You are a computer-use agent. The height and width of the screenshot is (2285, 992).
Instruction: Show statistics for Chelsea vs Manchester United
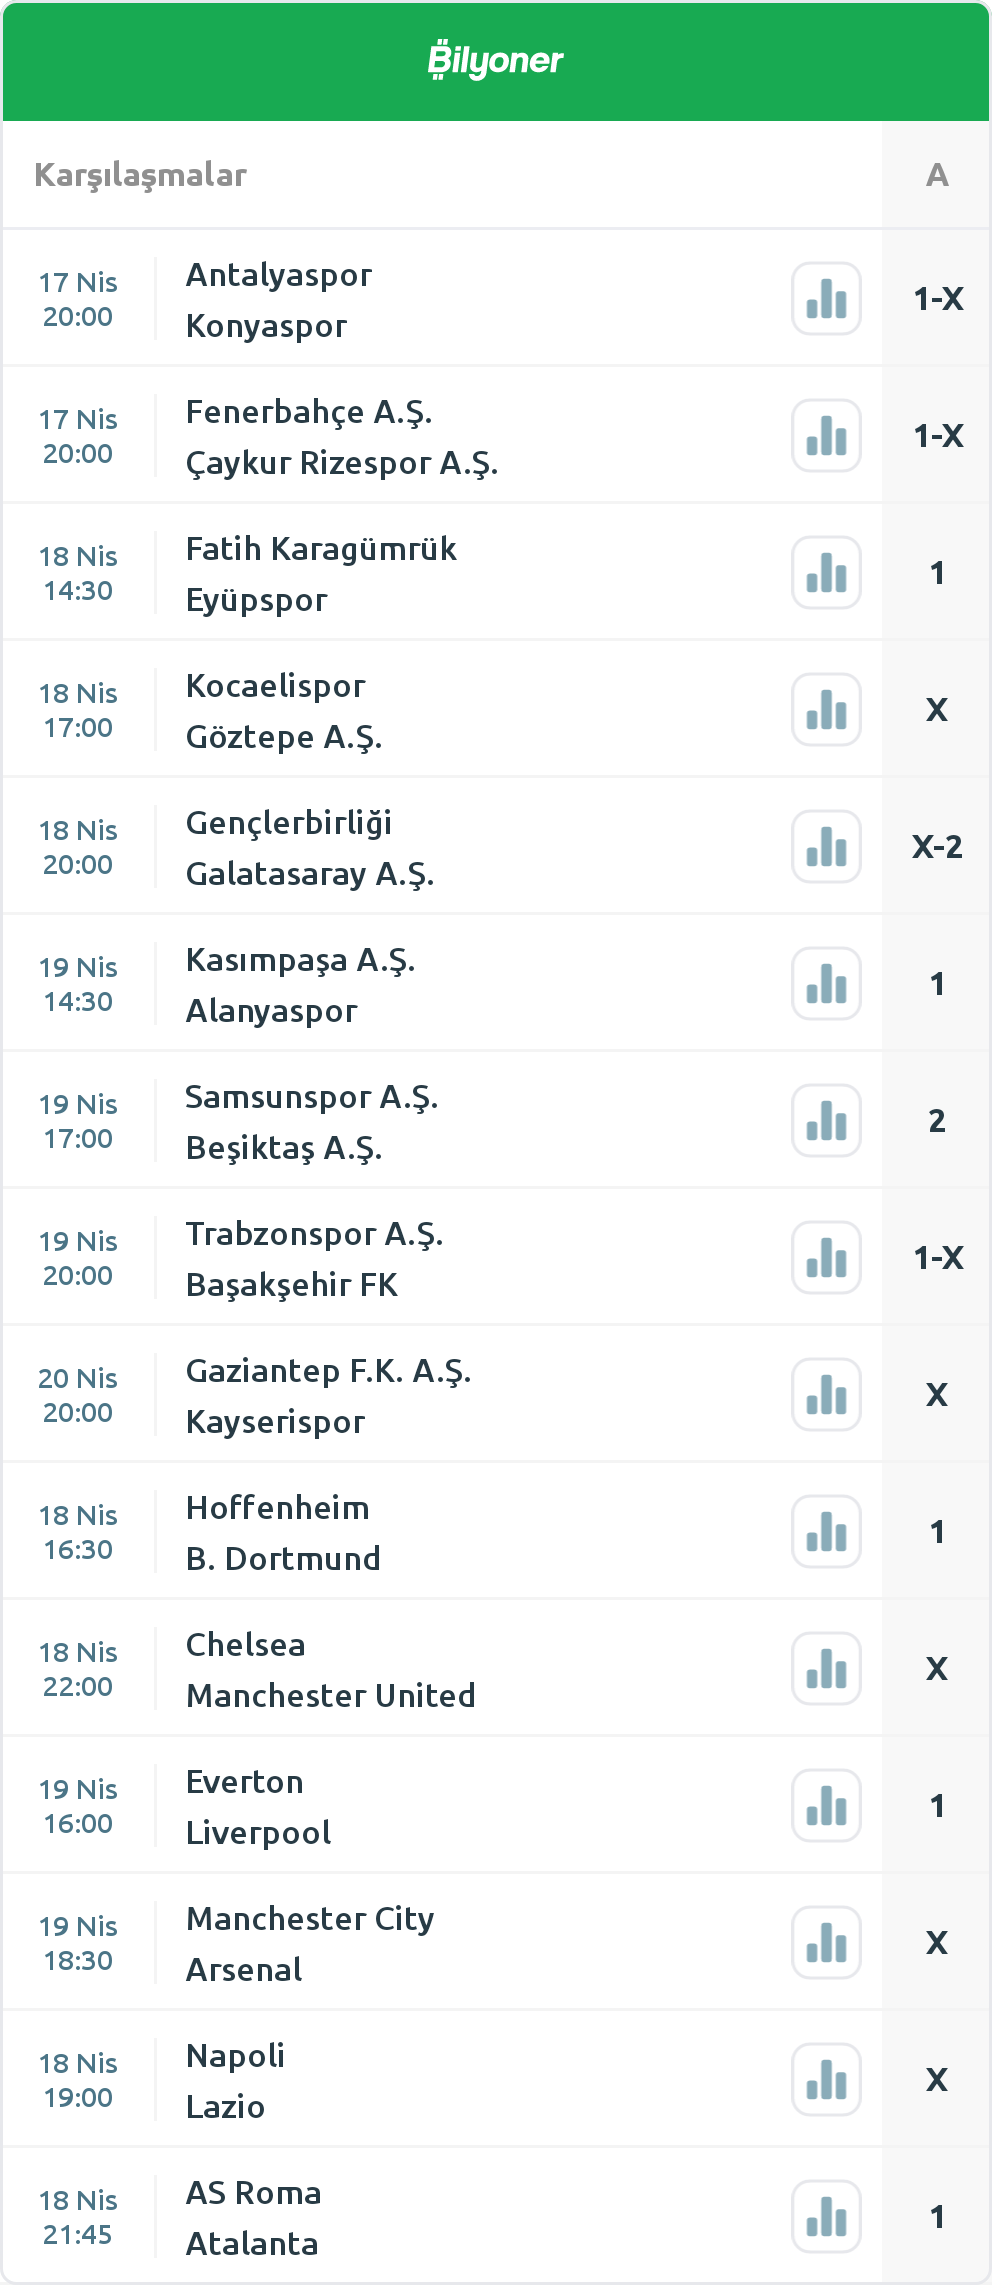pos(826,1668)
